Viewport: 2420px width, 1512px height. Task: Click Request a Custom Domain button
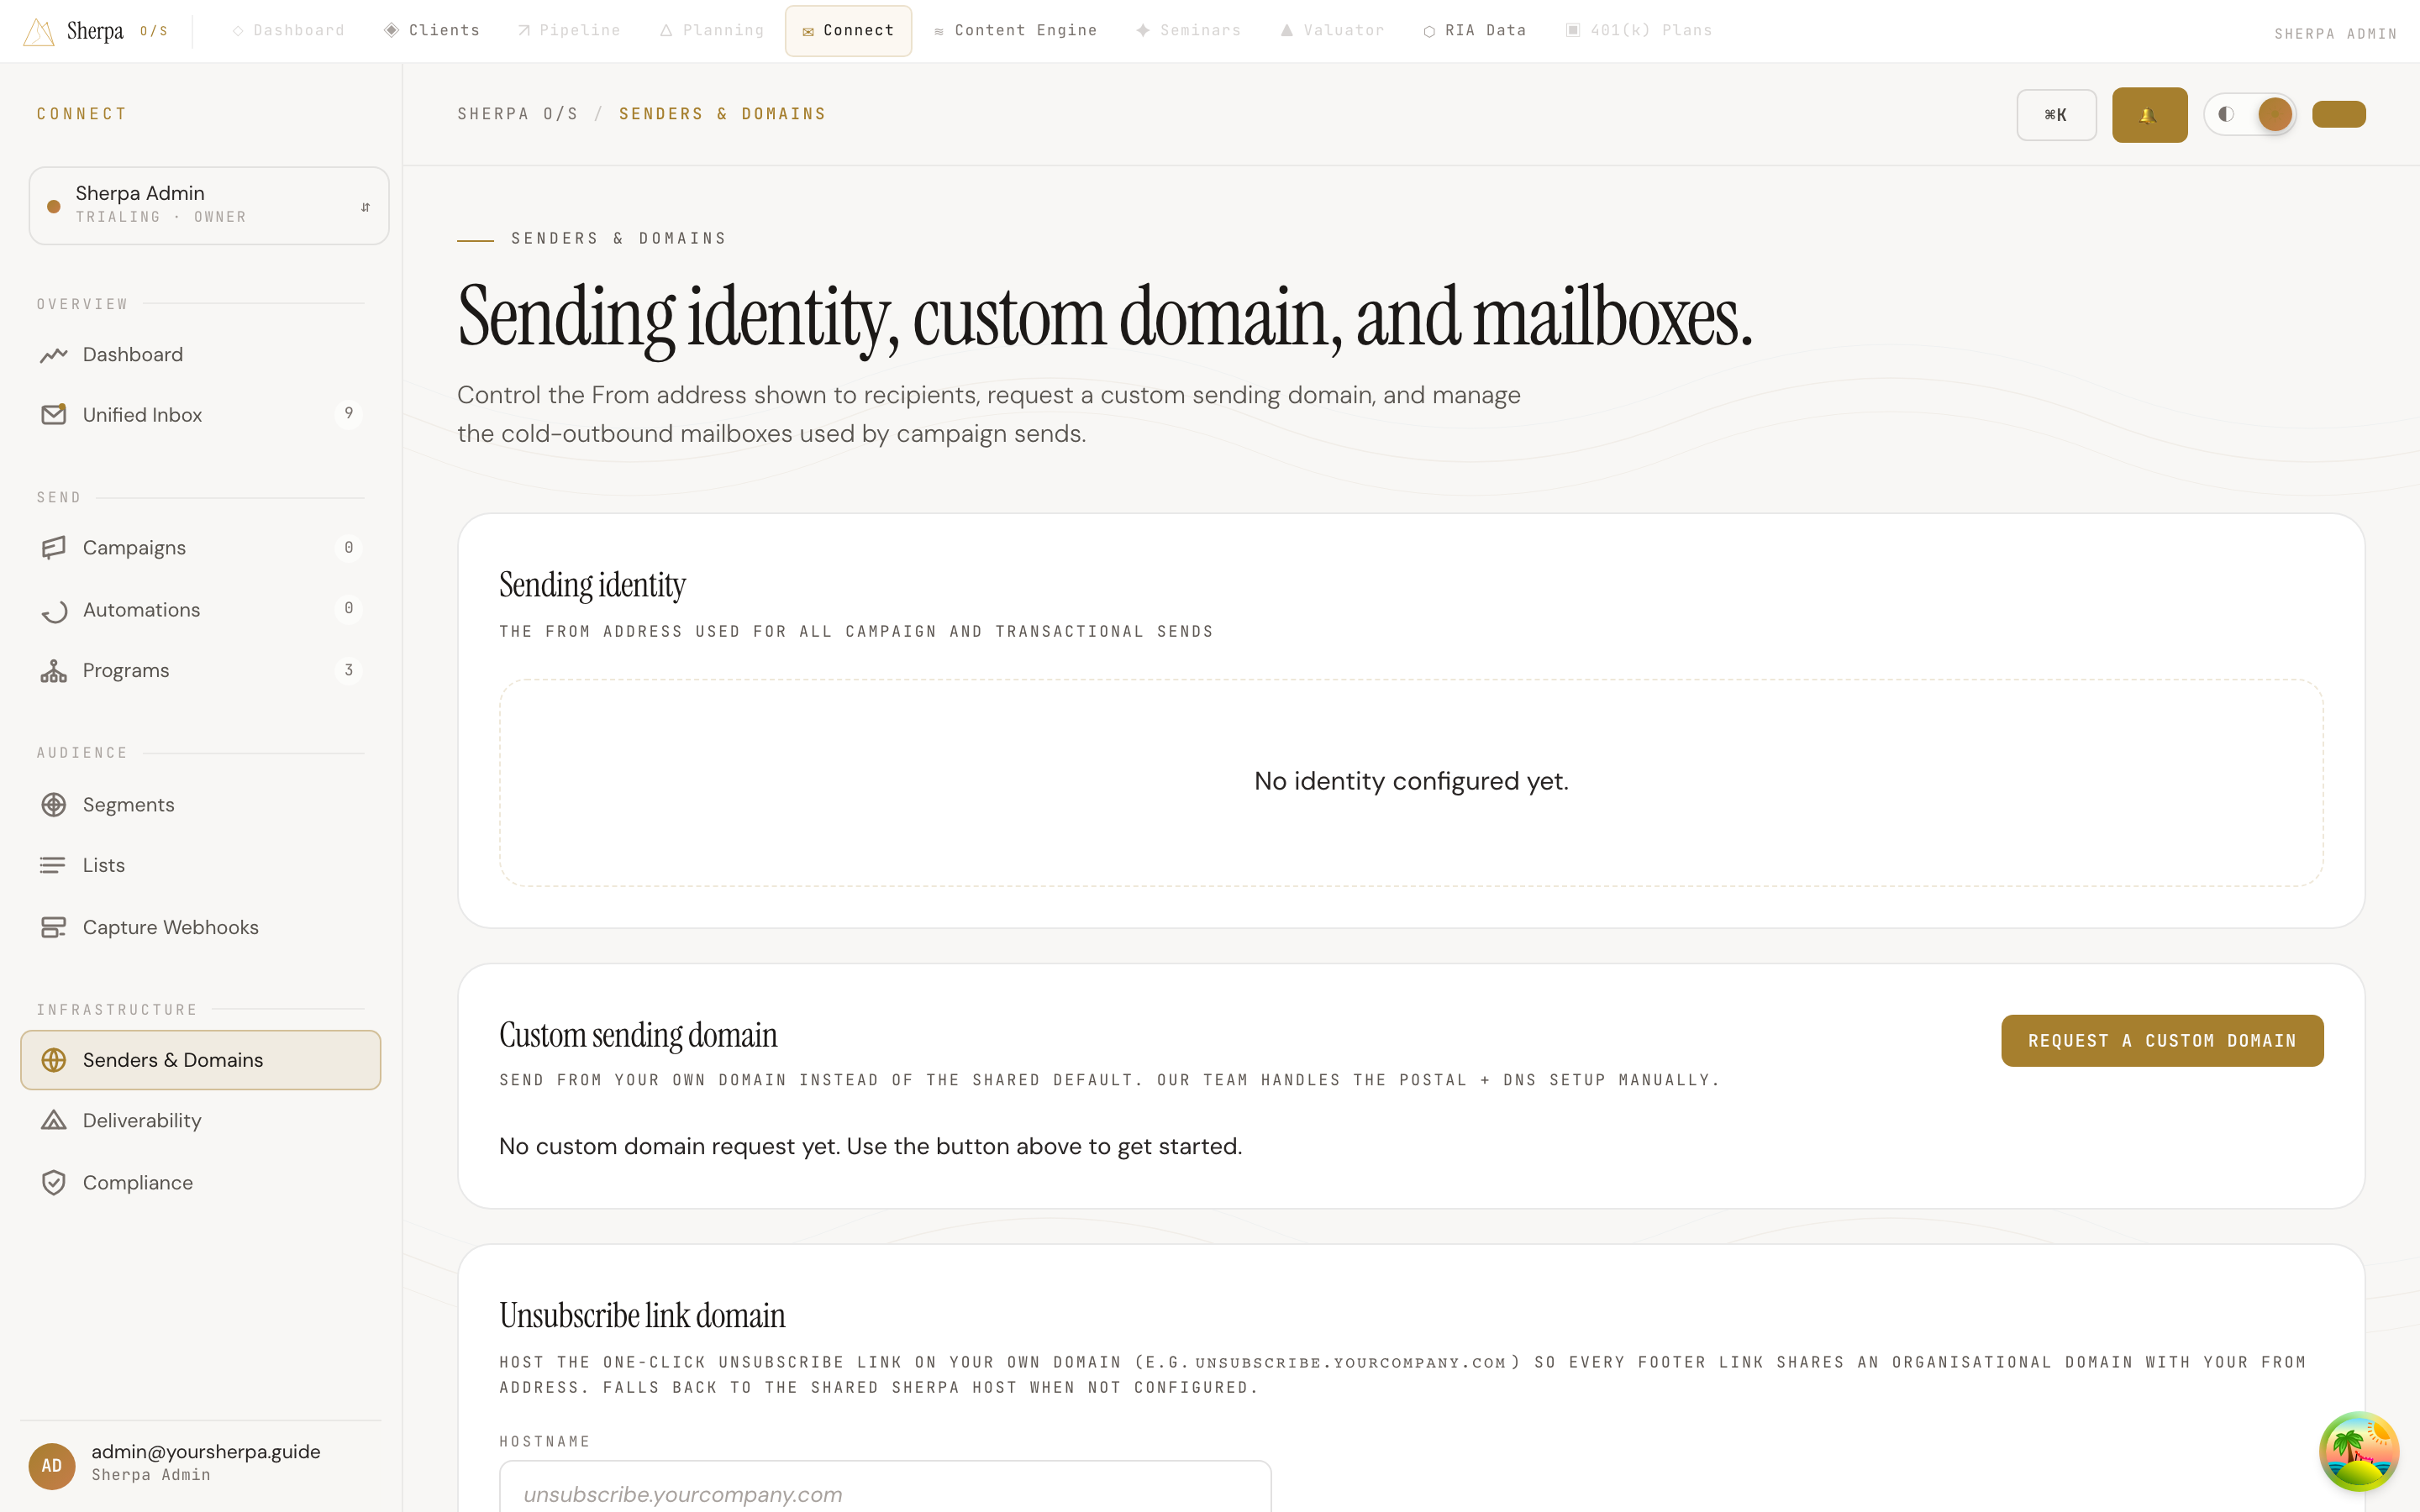2162,1041
